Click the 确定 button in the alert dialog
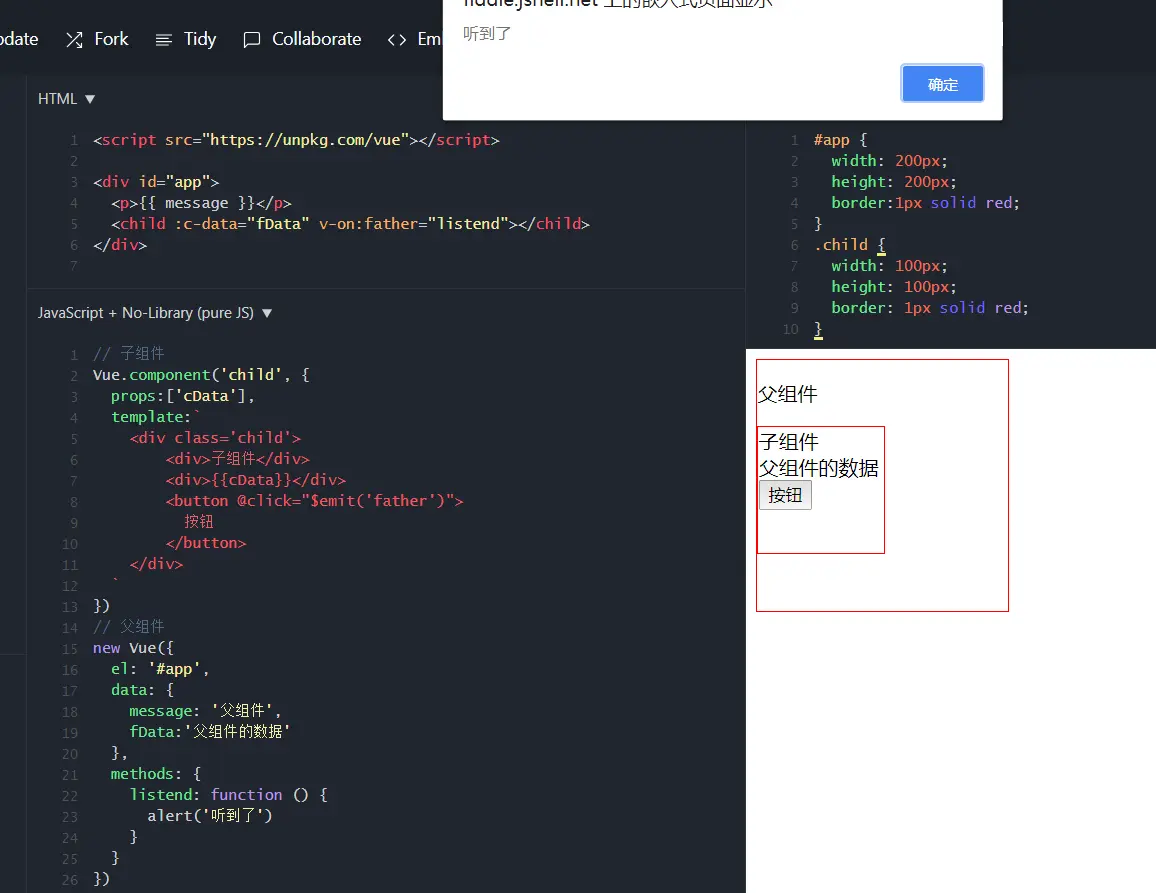The image size is (1156, 893). 942,83
